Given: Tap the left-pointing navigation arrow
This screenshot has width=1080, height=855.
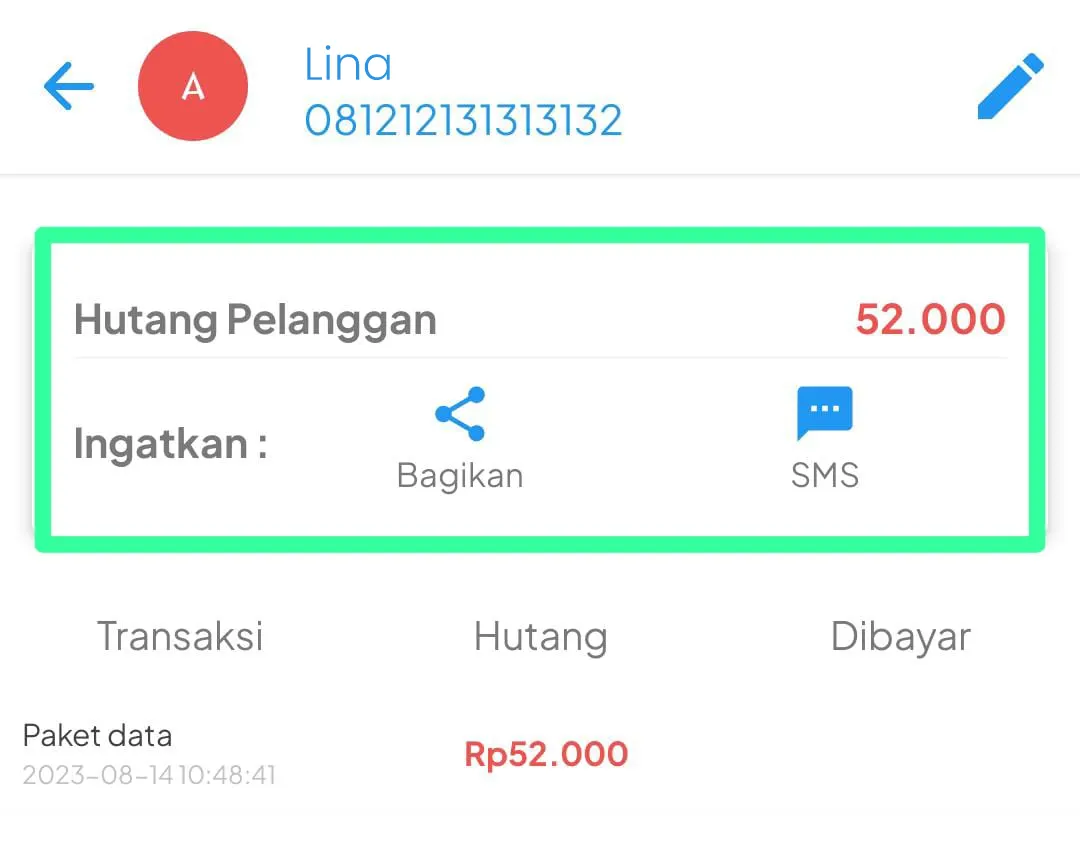Looking at the screenshot, I should (67, 87).
